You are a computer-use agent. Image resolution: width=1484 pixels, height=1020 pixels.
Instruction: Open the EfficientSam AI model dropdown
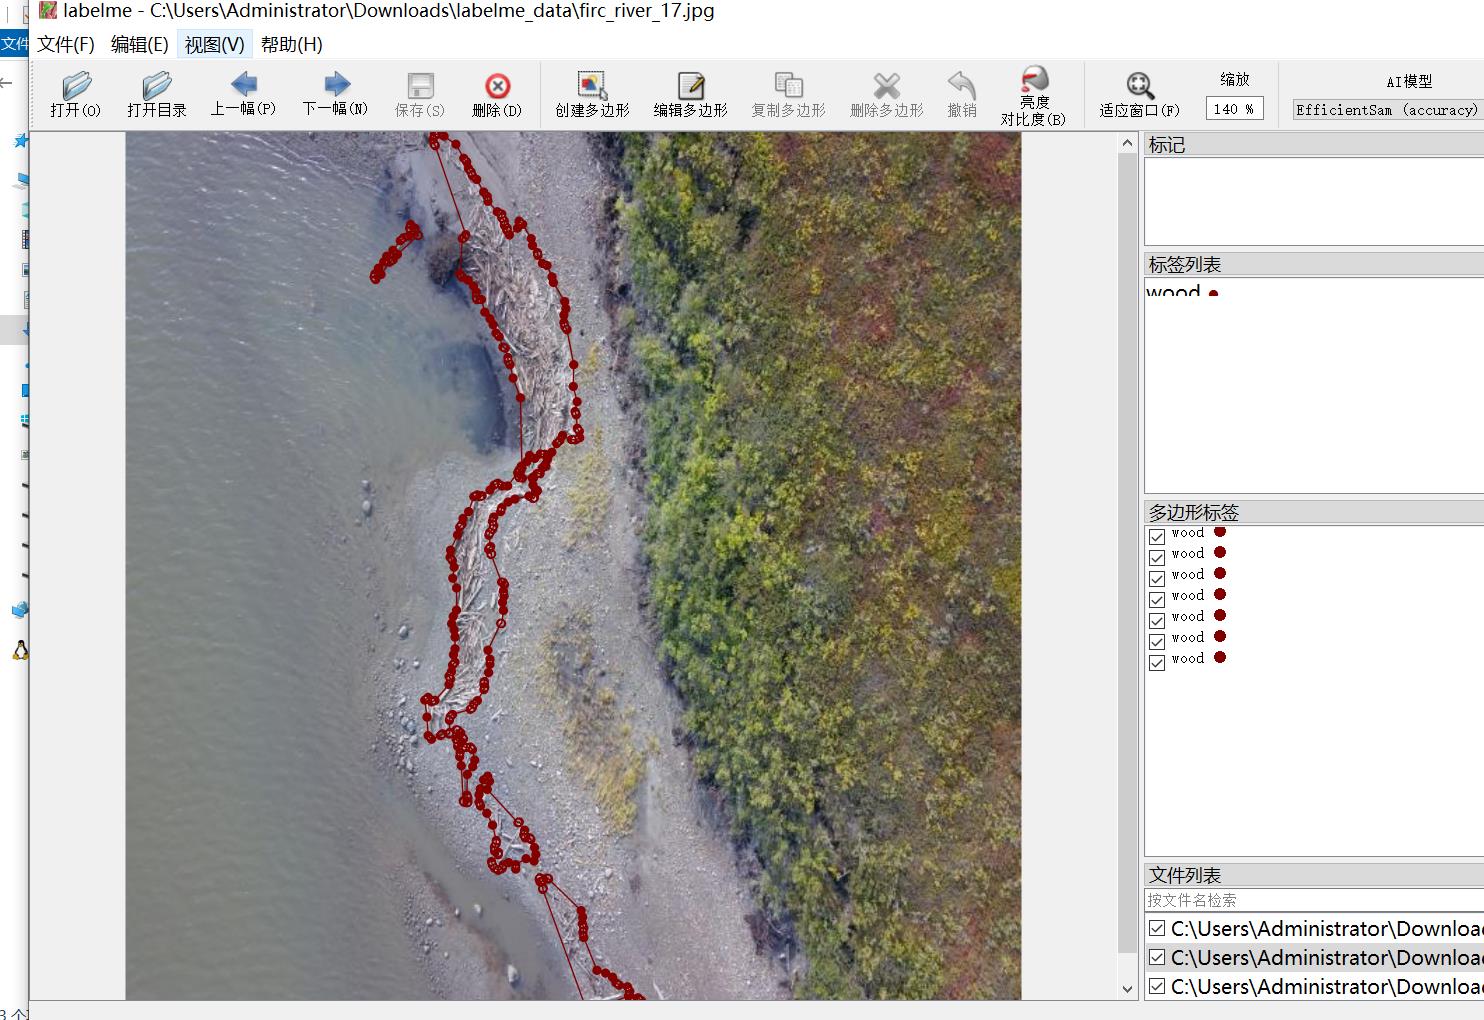coord(1386,110)
